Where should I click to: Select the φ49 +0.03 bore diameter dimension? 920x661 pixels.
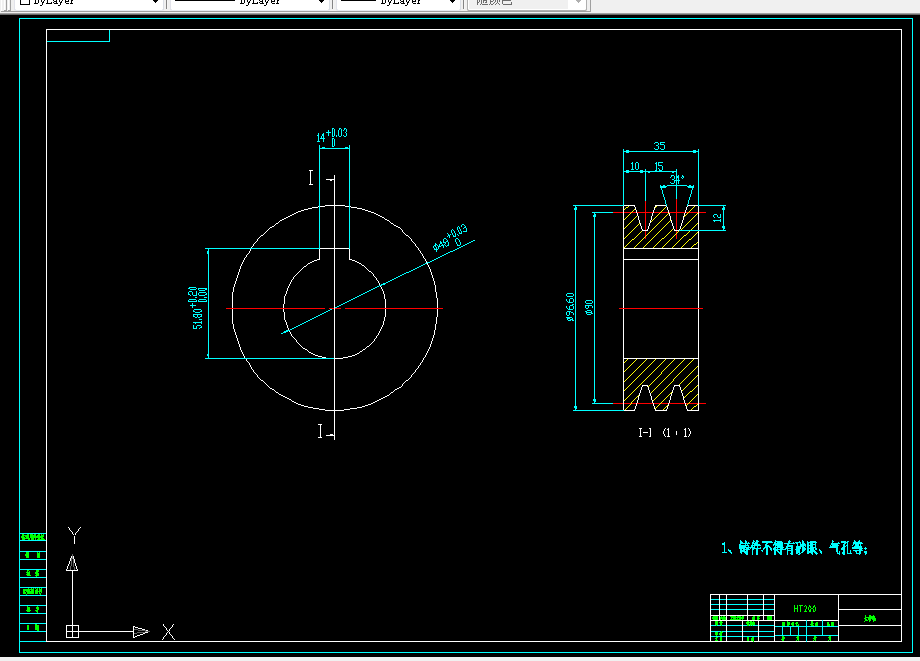click(x=450, y=238)
